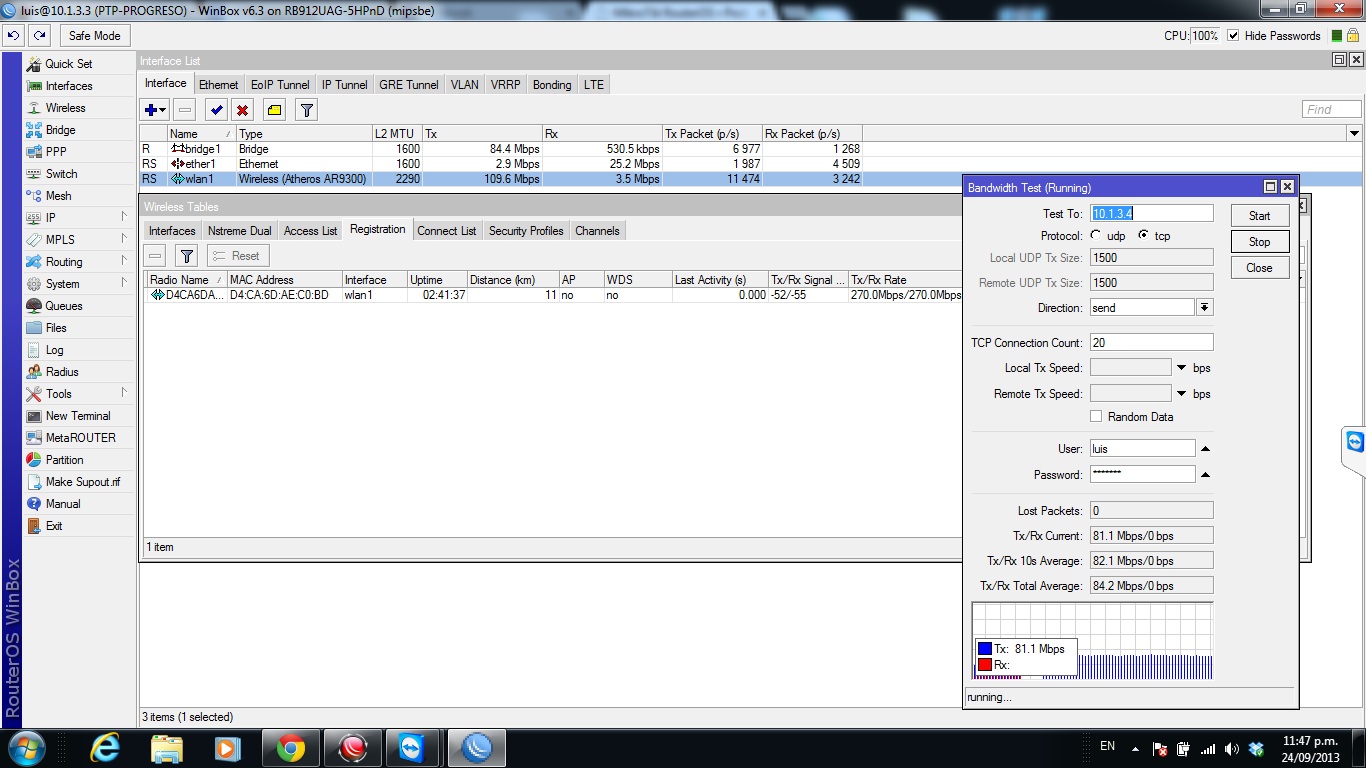Expand the IP submenu in sidebar
Image resolution: width=1366 pixels, height=768 pixels.
pyautogui.click(x=124, y=217)
